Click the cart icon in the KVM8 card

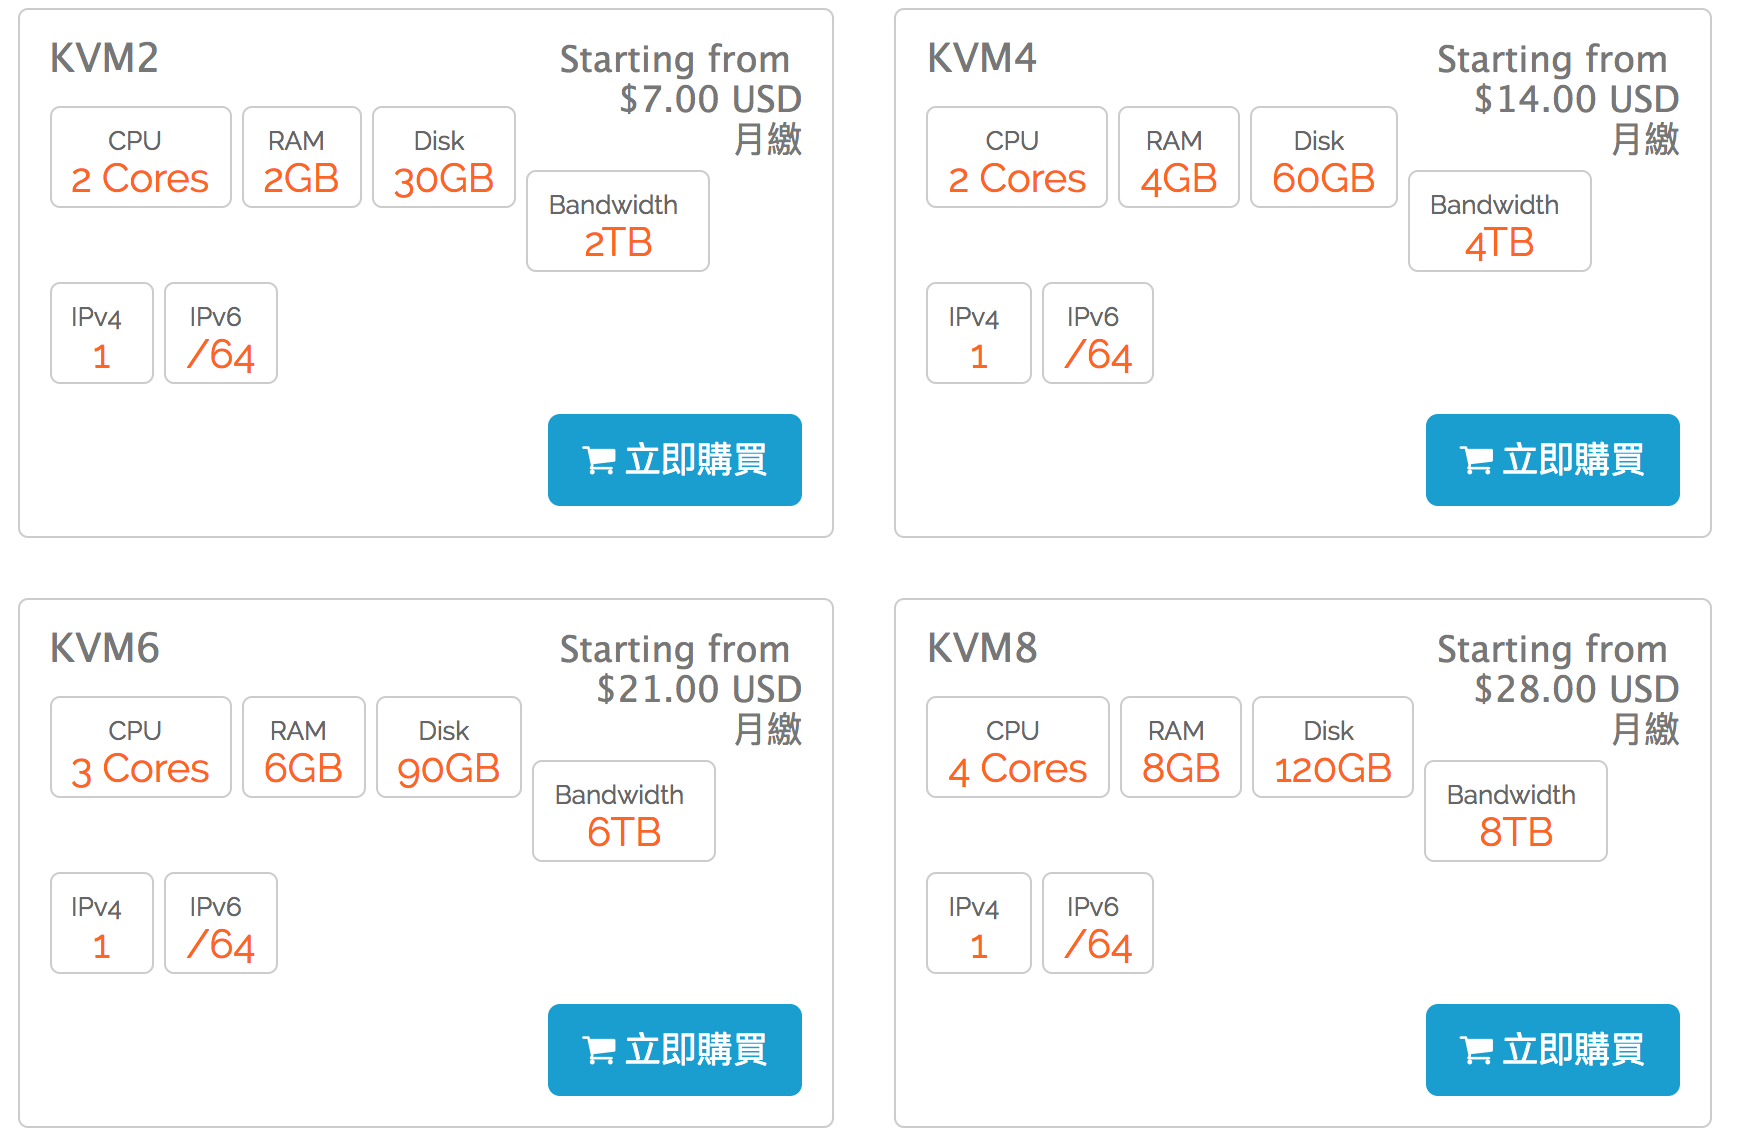(x=1477, y=1051)
